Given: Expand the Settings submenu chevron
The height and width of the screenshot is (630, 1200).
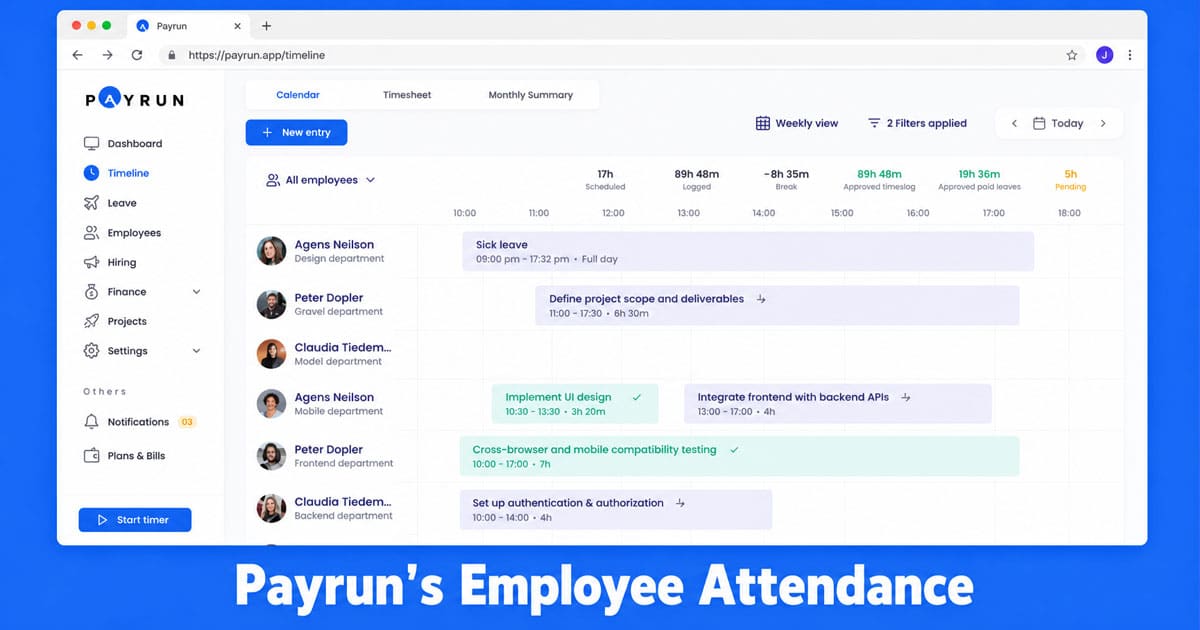Looking at the screenshot, I should 196,351.
